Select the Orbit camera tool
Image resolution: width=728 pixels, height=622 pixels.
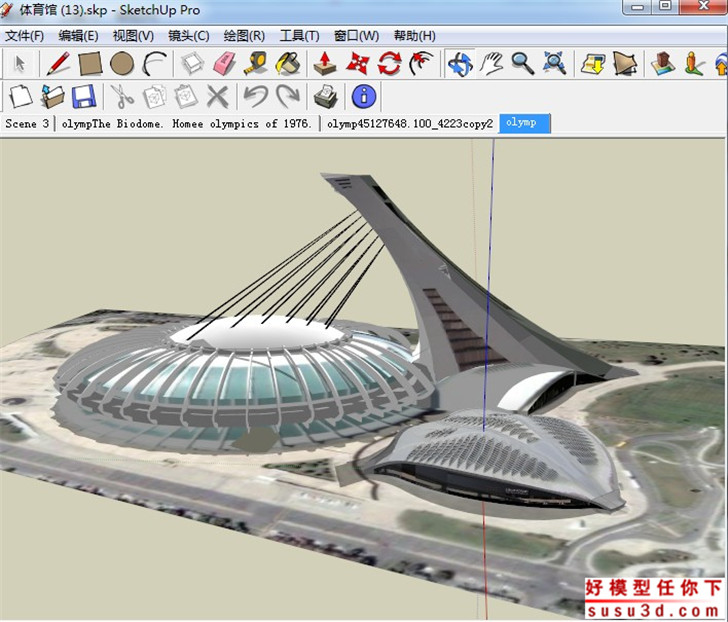460,64
